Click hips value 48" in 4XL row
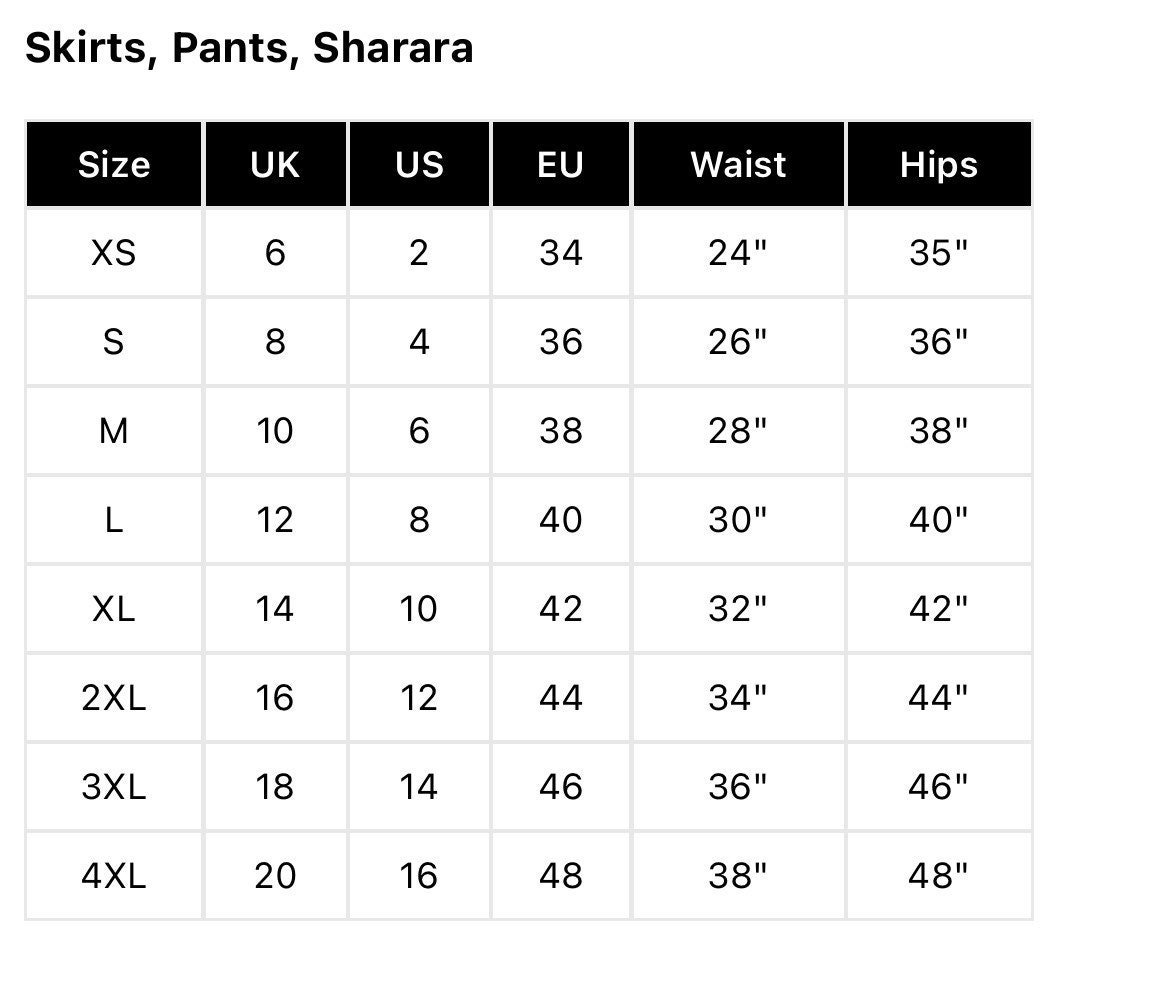 tap(939, 876)
